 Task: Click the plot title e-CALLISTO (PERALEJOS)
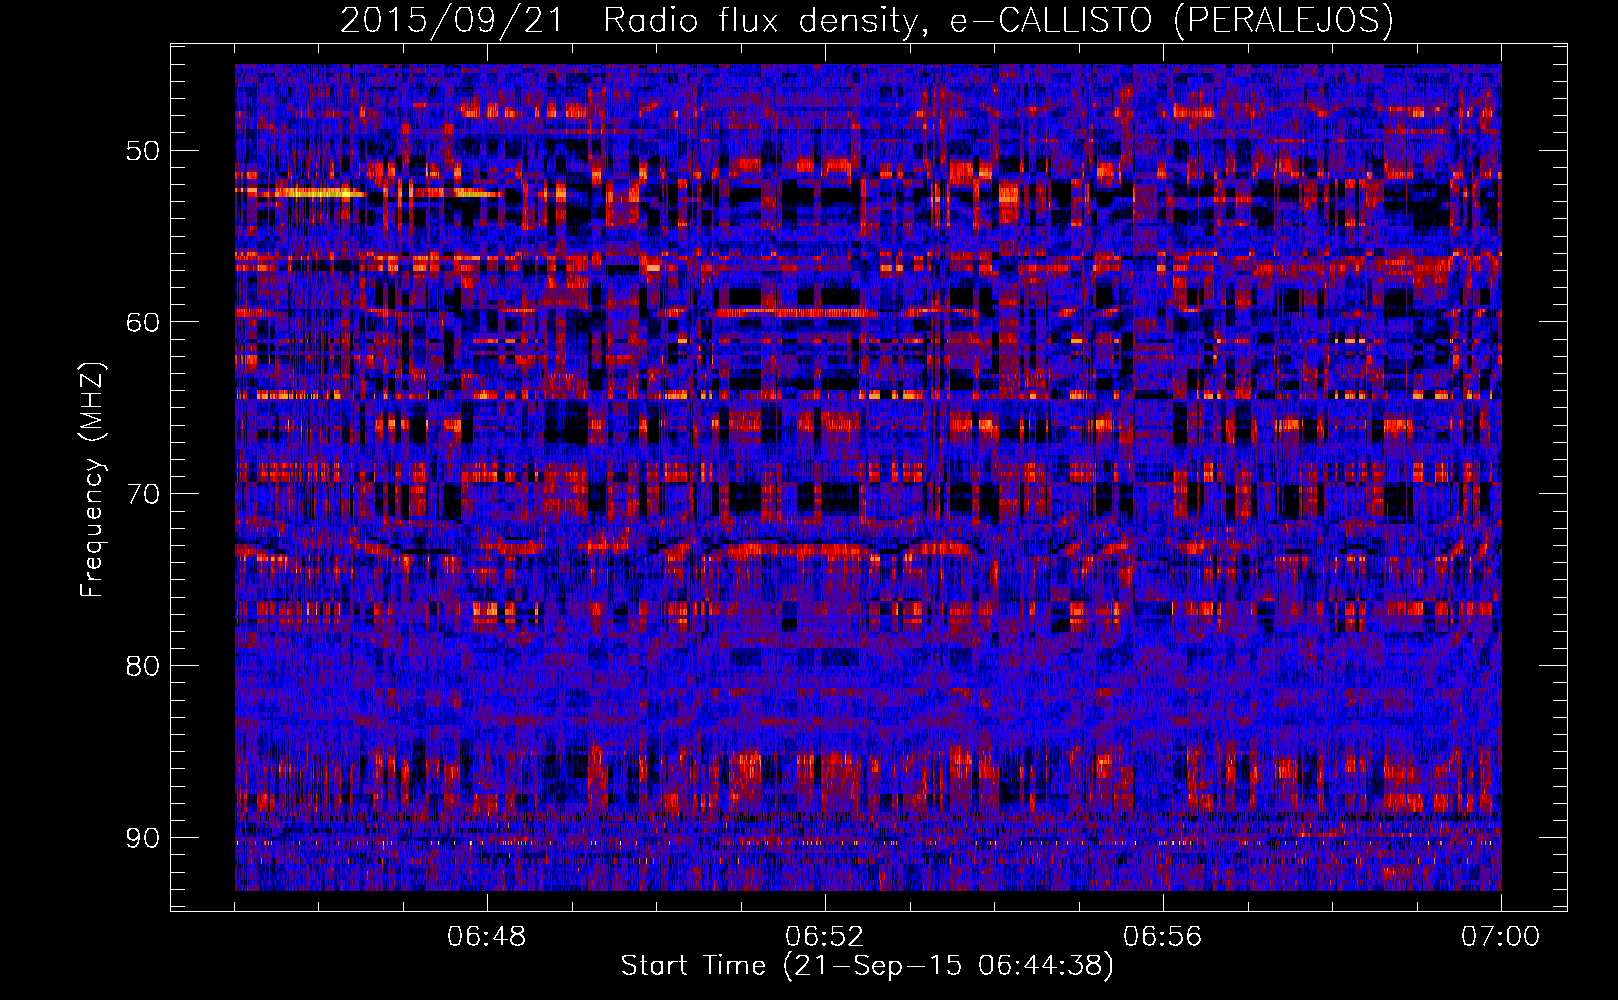point(1171,20)
